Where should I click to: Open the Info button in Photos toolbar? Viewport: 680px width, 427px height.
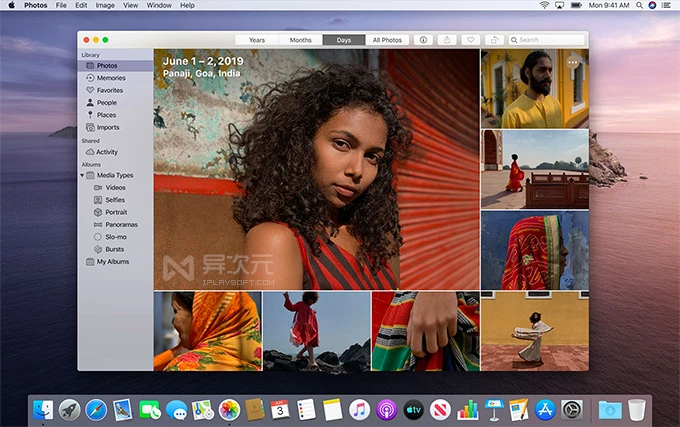tap(423, 40)
